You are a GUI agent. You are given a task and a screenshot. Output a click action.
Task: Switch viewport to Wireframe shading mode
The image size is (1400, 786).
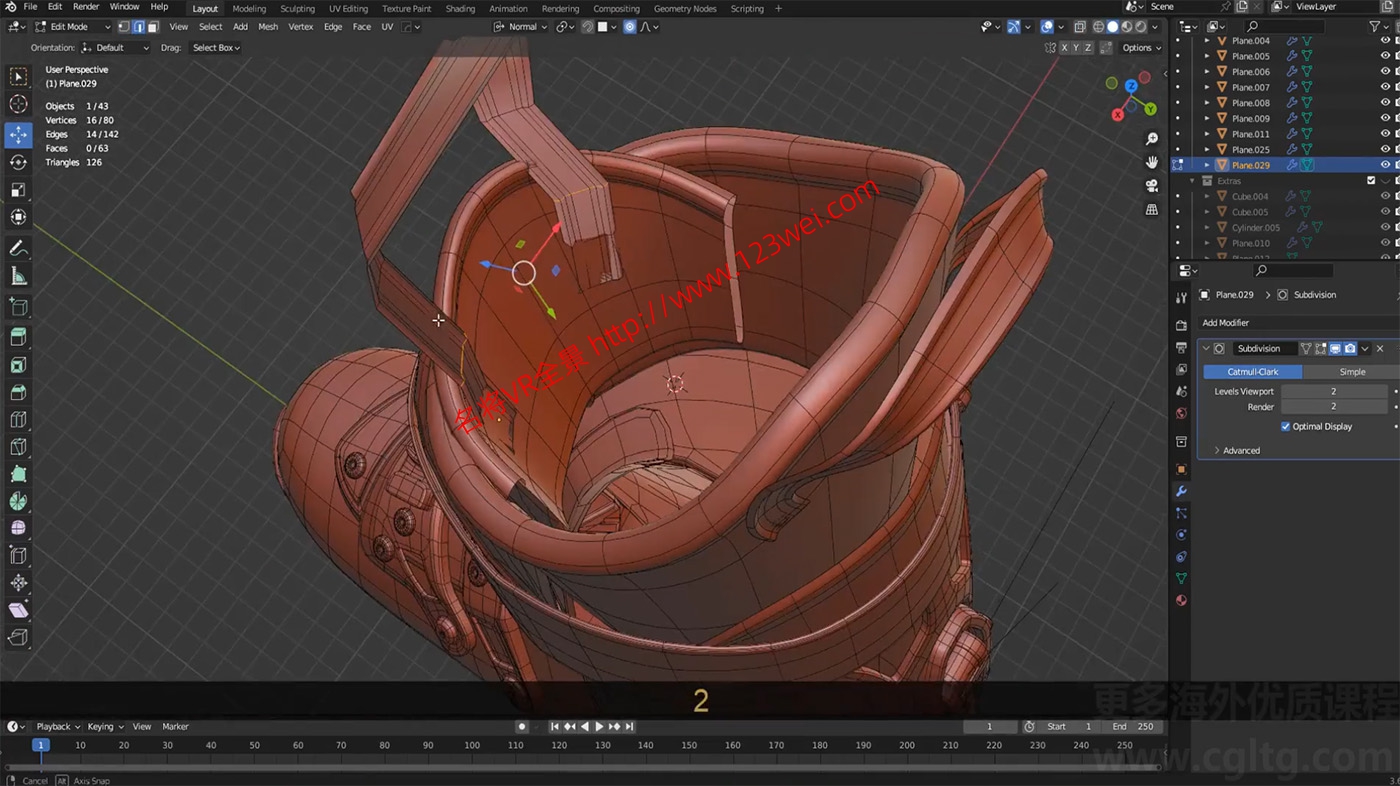pyautogui.click(x=1099, y=26)
